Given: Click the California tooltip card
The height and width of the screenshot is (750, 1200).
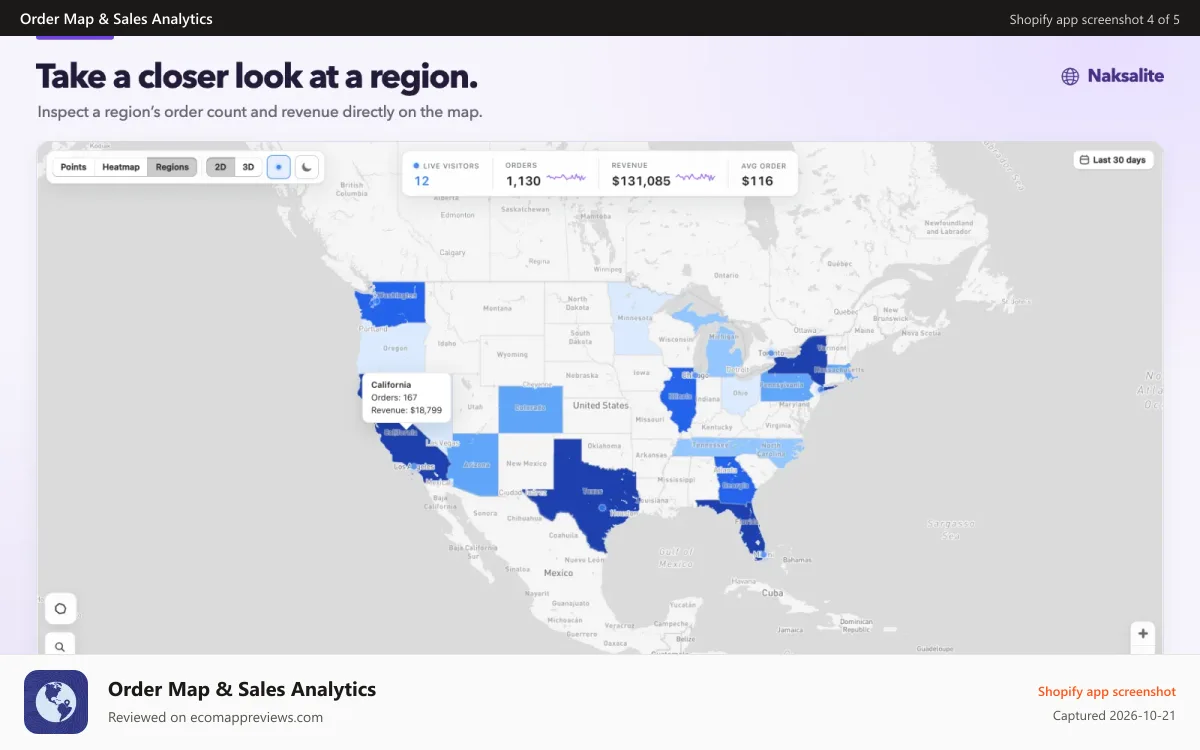Looking at the screenshot, I should tap(405, 397).
